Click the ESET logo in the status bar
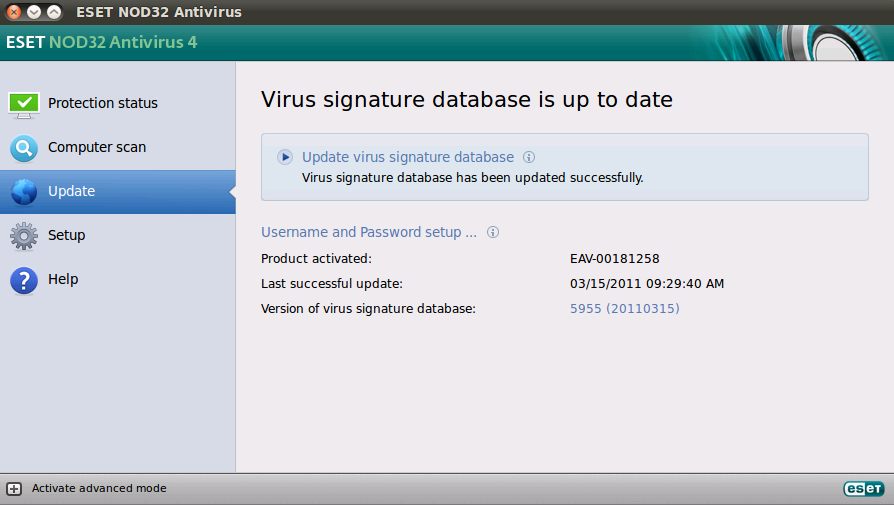This screenshot has width=894, height=505. click(864, 488)
